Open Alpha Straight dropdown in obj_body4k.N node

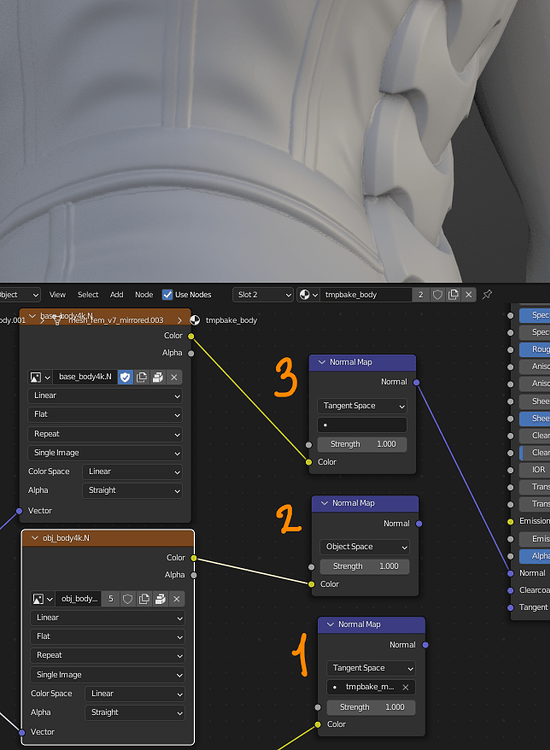click(135, 713)
